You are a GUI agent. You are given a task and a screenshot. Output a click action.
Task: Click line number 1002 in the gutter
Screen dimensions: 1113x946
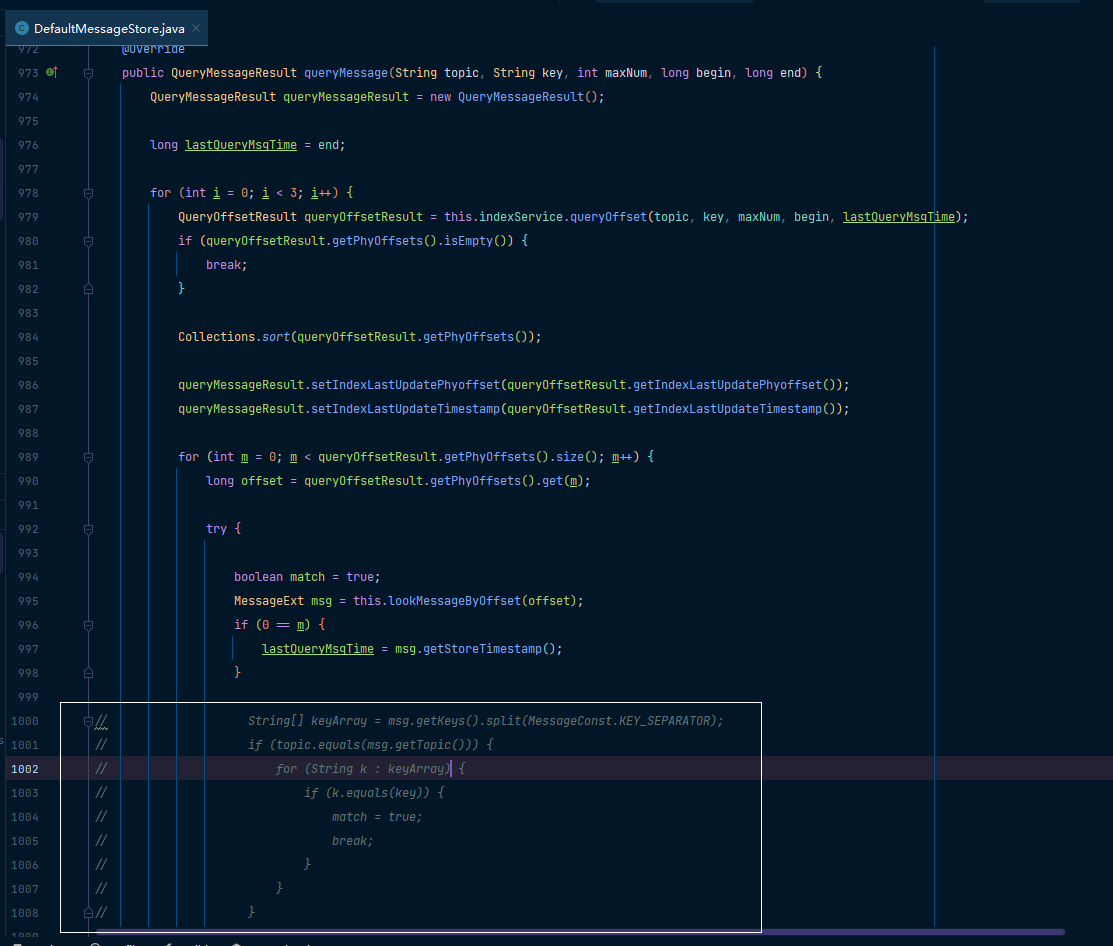pos(25,769)
